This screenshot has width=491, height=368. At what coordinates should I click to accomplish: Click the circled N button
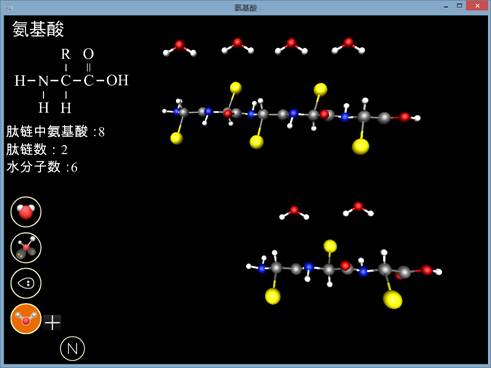coord(73,349)
